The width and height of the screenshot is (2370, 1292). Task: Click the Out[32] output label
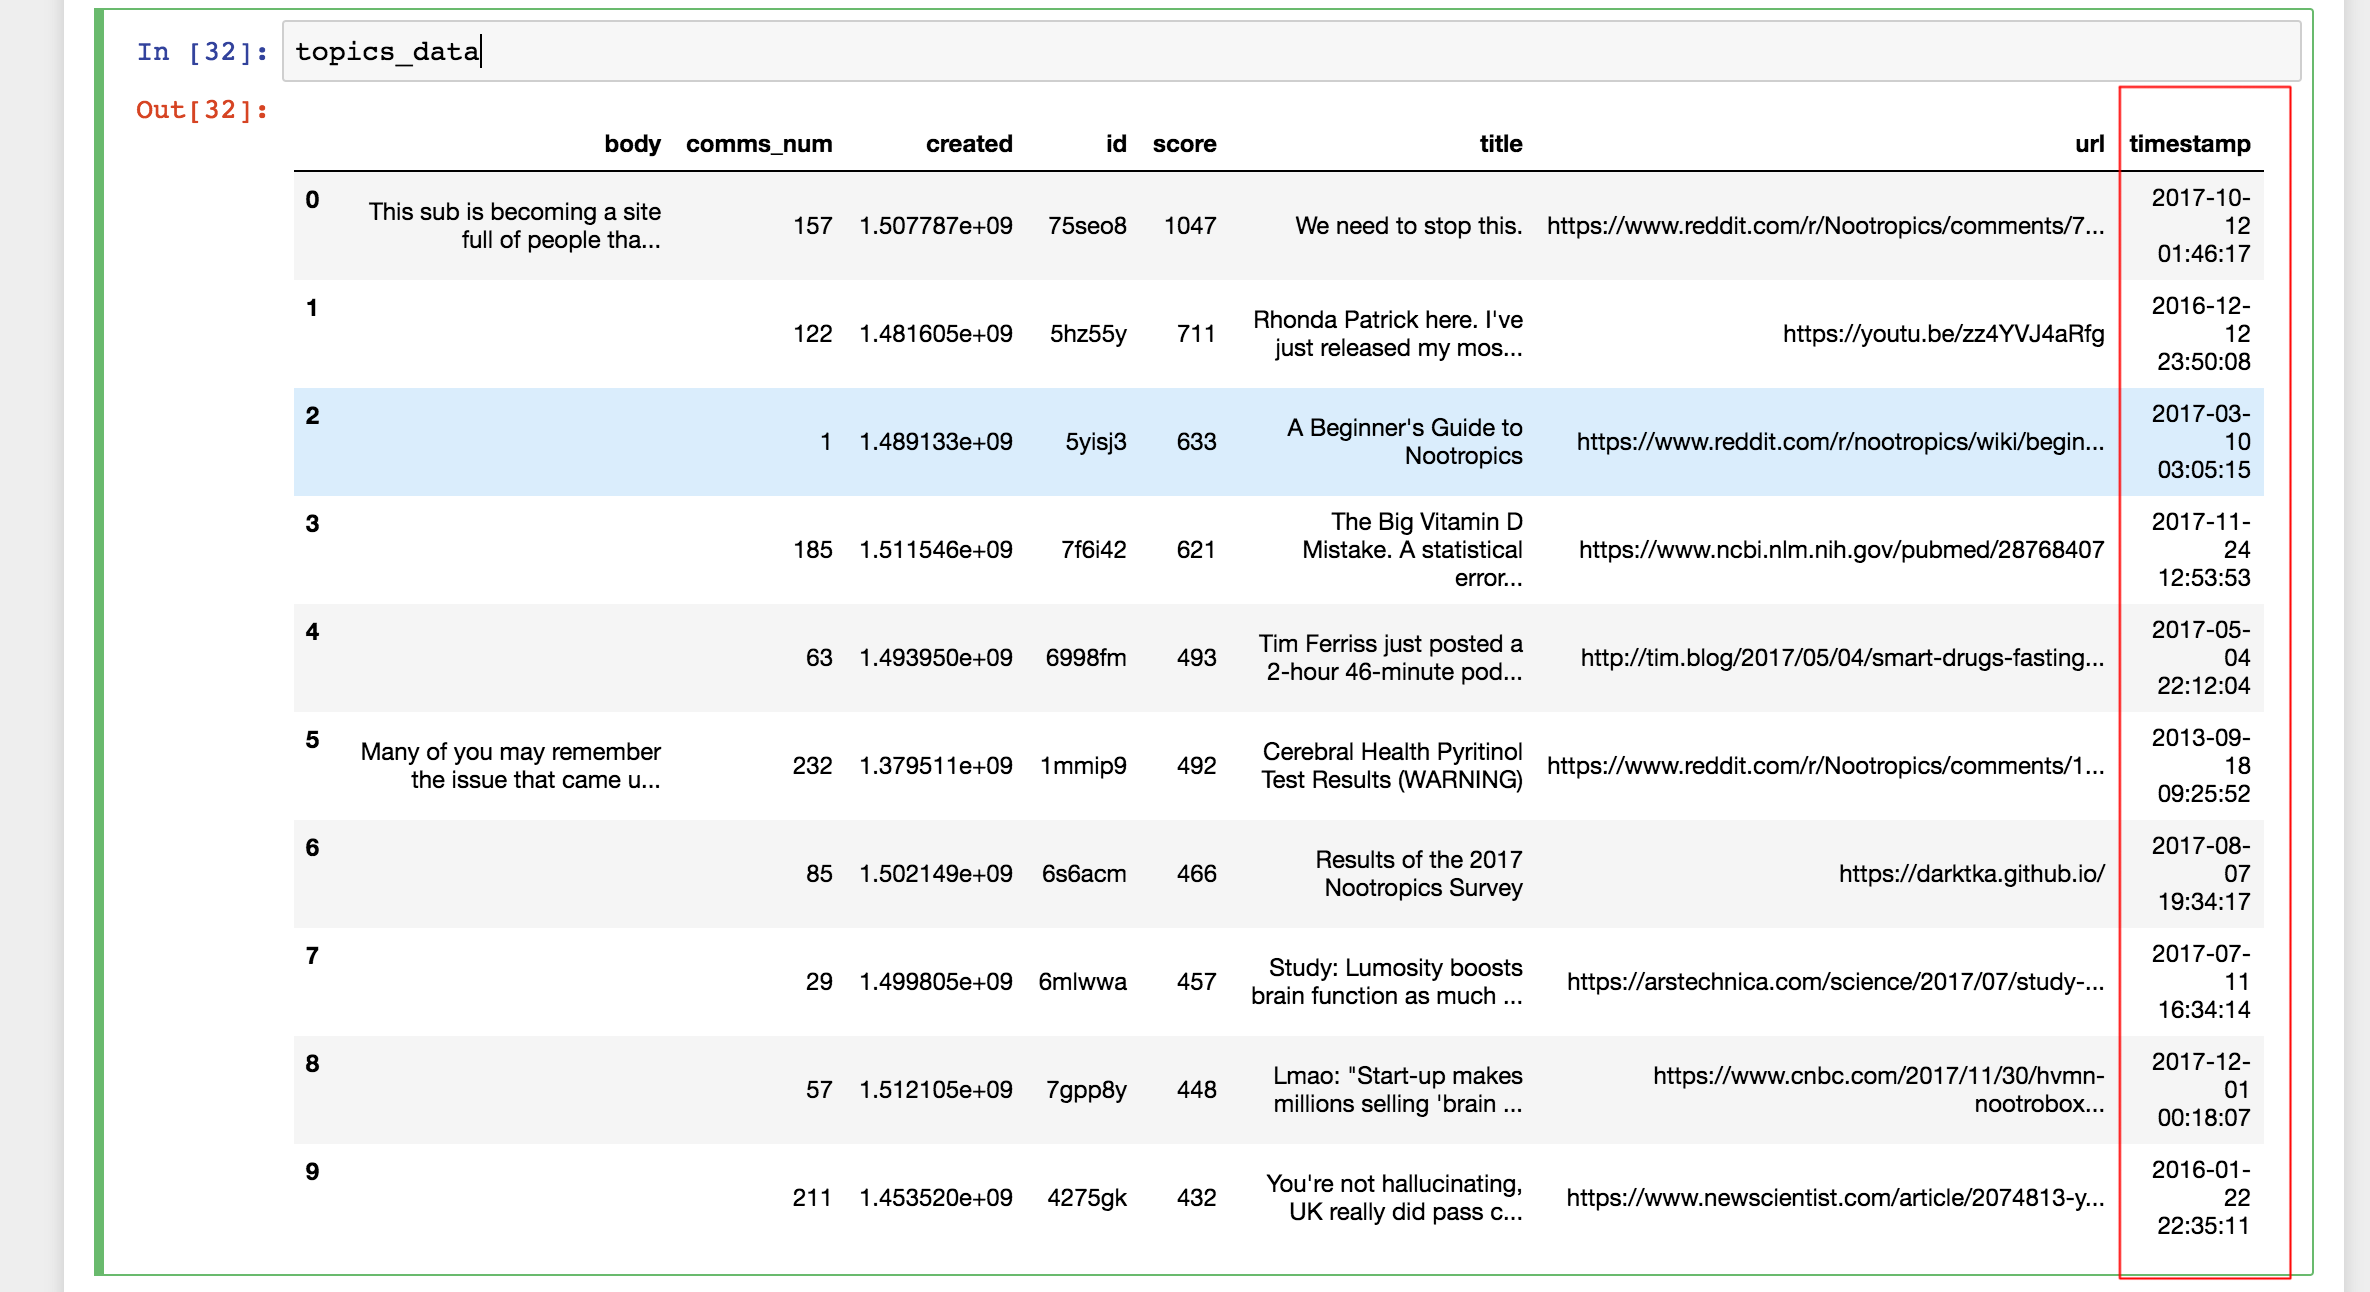click(x=198, y=110)
